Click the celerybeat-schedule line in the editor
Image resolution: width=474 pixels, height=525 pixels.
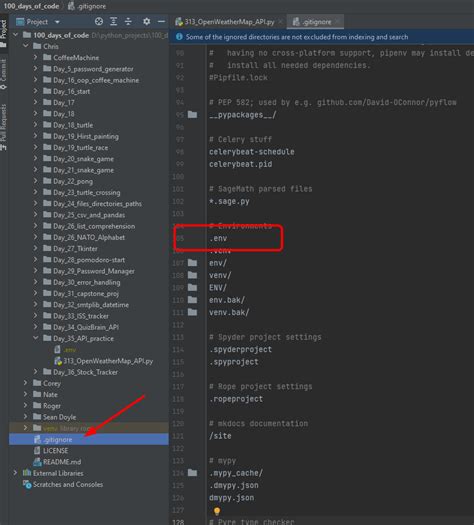252,152
